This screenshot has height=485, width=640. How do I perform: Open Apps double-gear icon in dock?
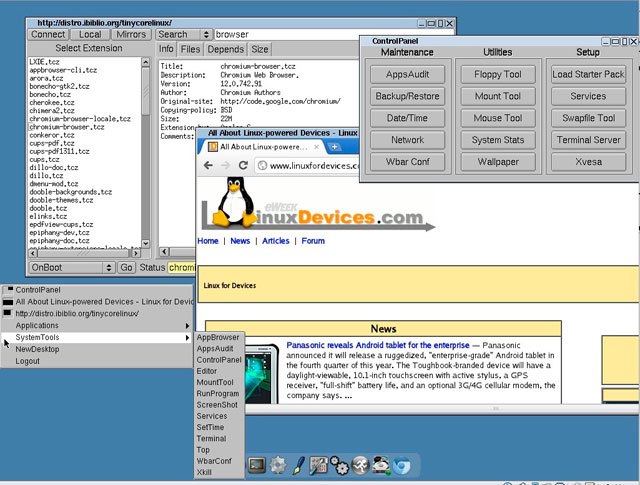339,465
